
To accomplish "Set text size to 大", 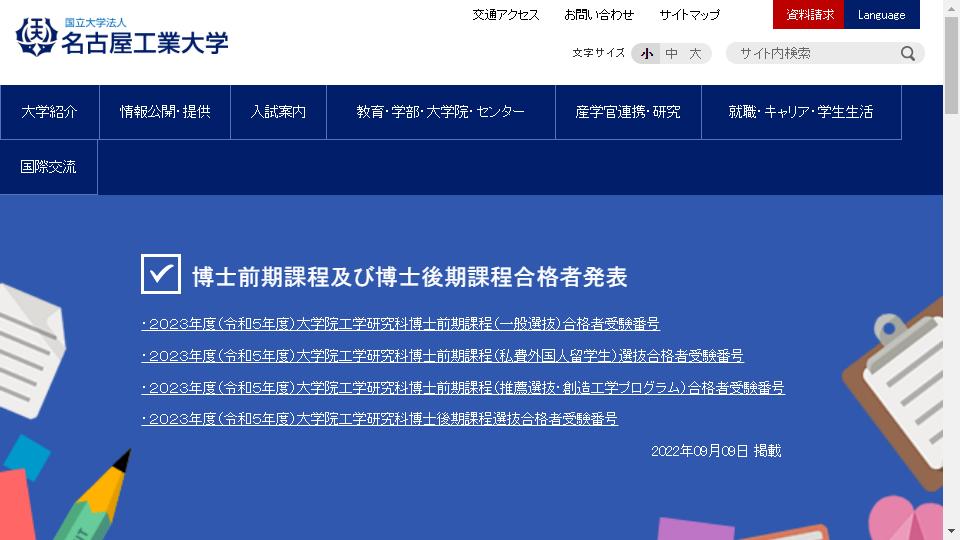I will coord(696,53).
